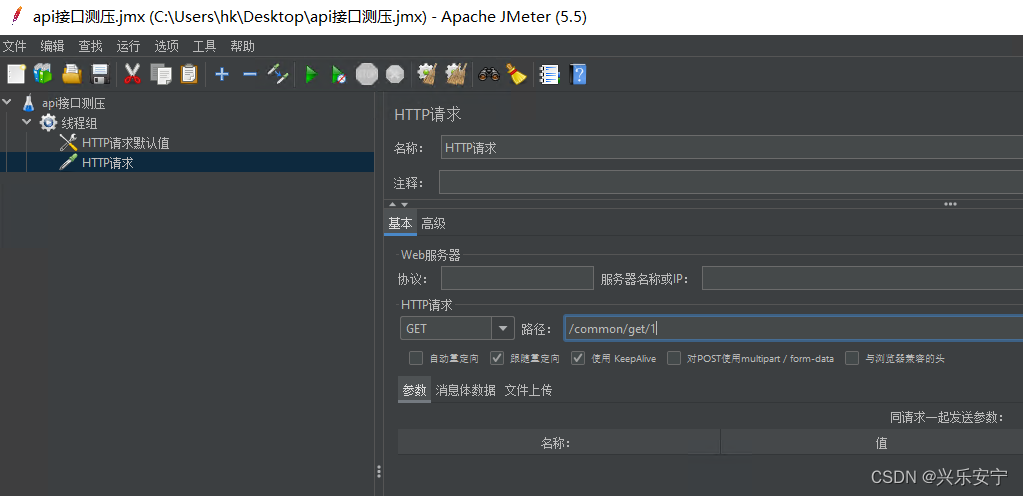
Task: Click the Paste clipboard icon
Action: click(189, 74)
